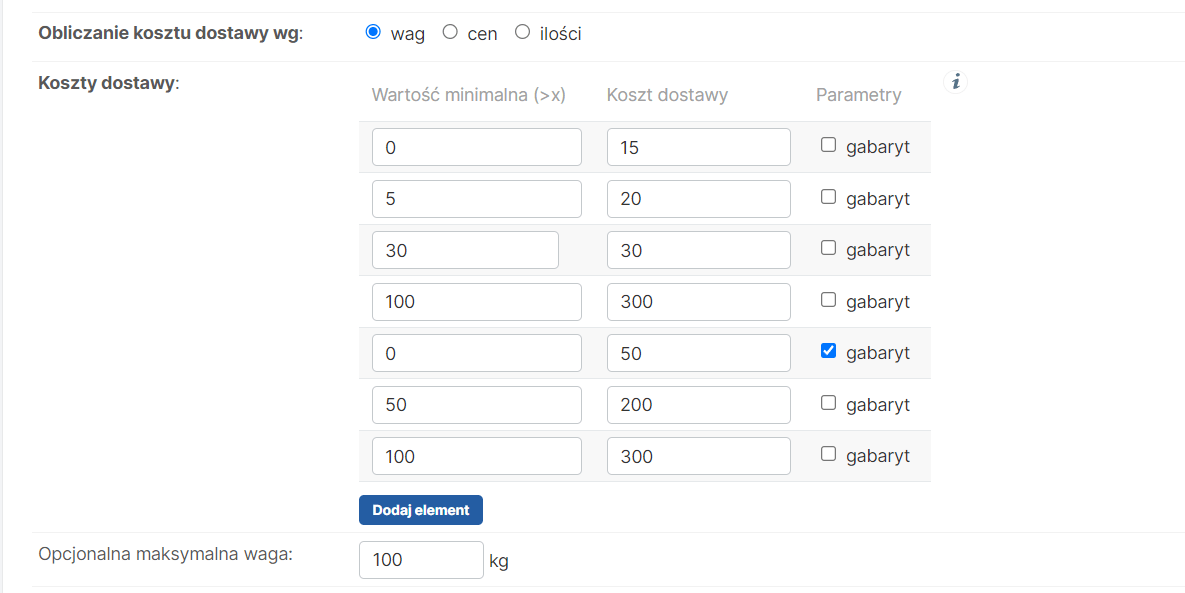Click the delivery cost field showing 200
Viewport: 1185px width, 593px height.
[x=698, y=404]
